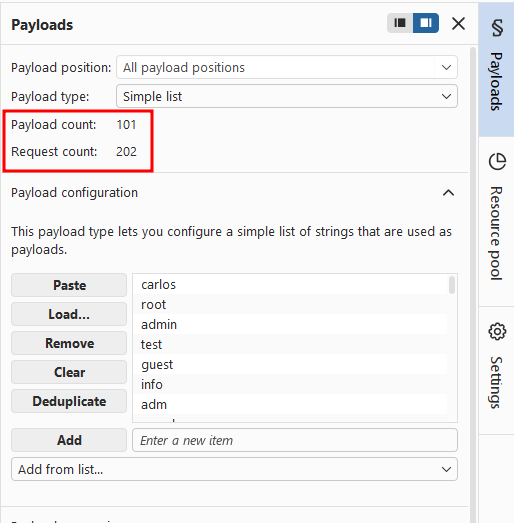Click the Deduplicate button
This screenshot has width=514, height=523.
coord(69,401)
